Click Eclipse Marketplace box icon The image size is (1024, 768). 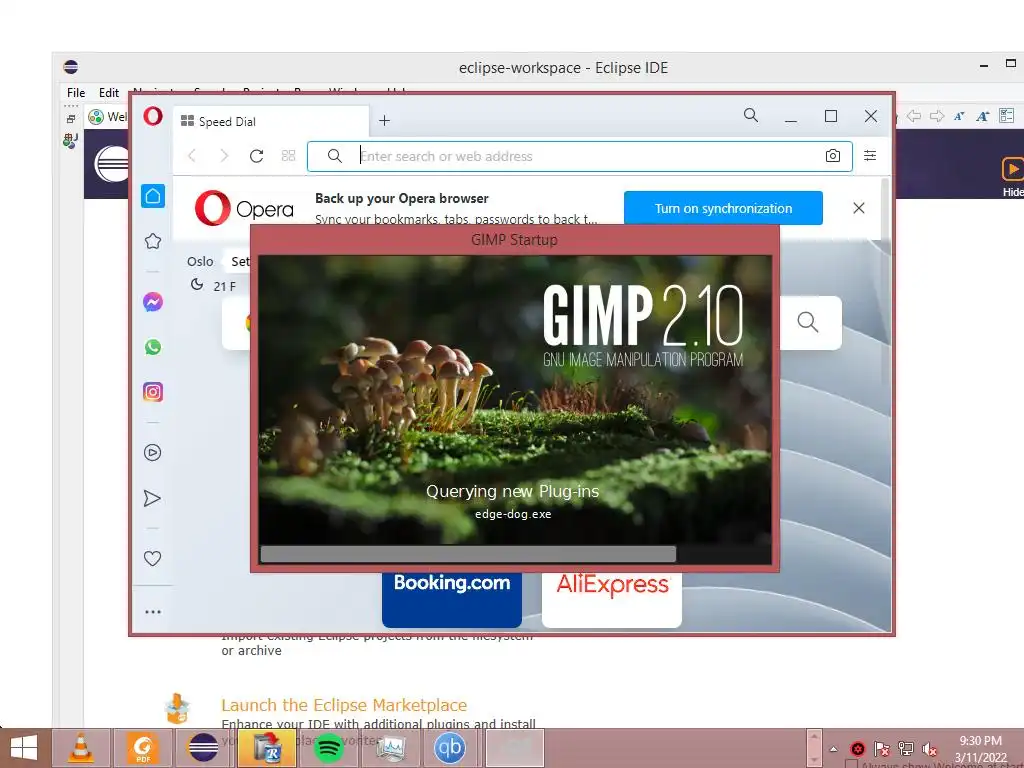177,709
